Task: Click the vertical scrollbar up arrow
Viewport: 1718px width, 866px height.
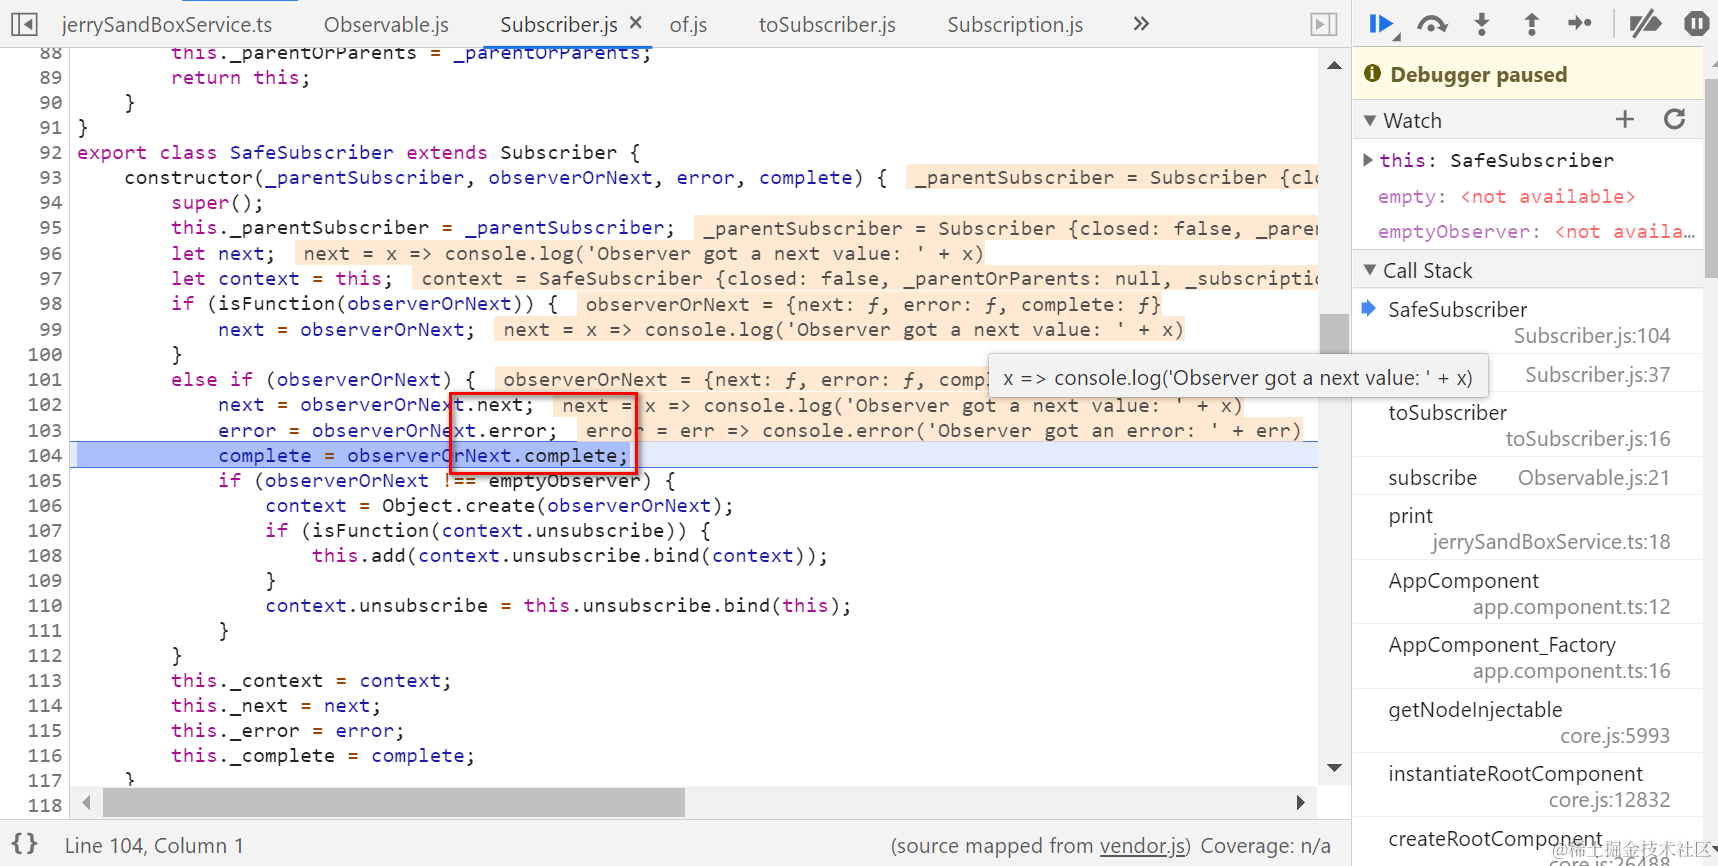Action: (1334, 65)
